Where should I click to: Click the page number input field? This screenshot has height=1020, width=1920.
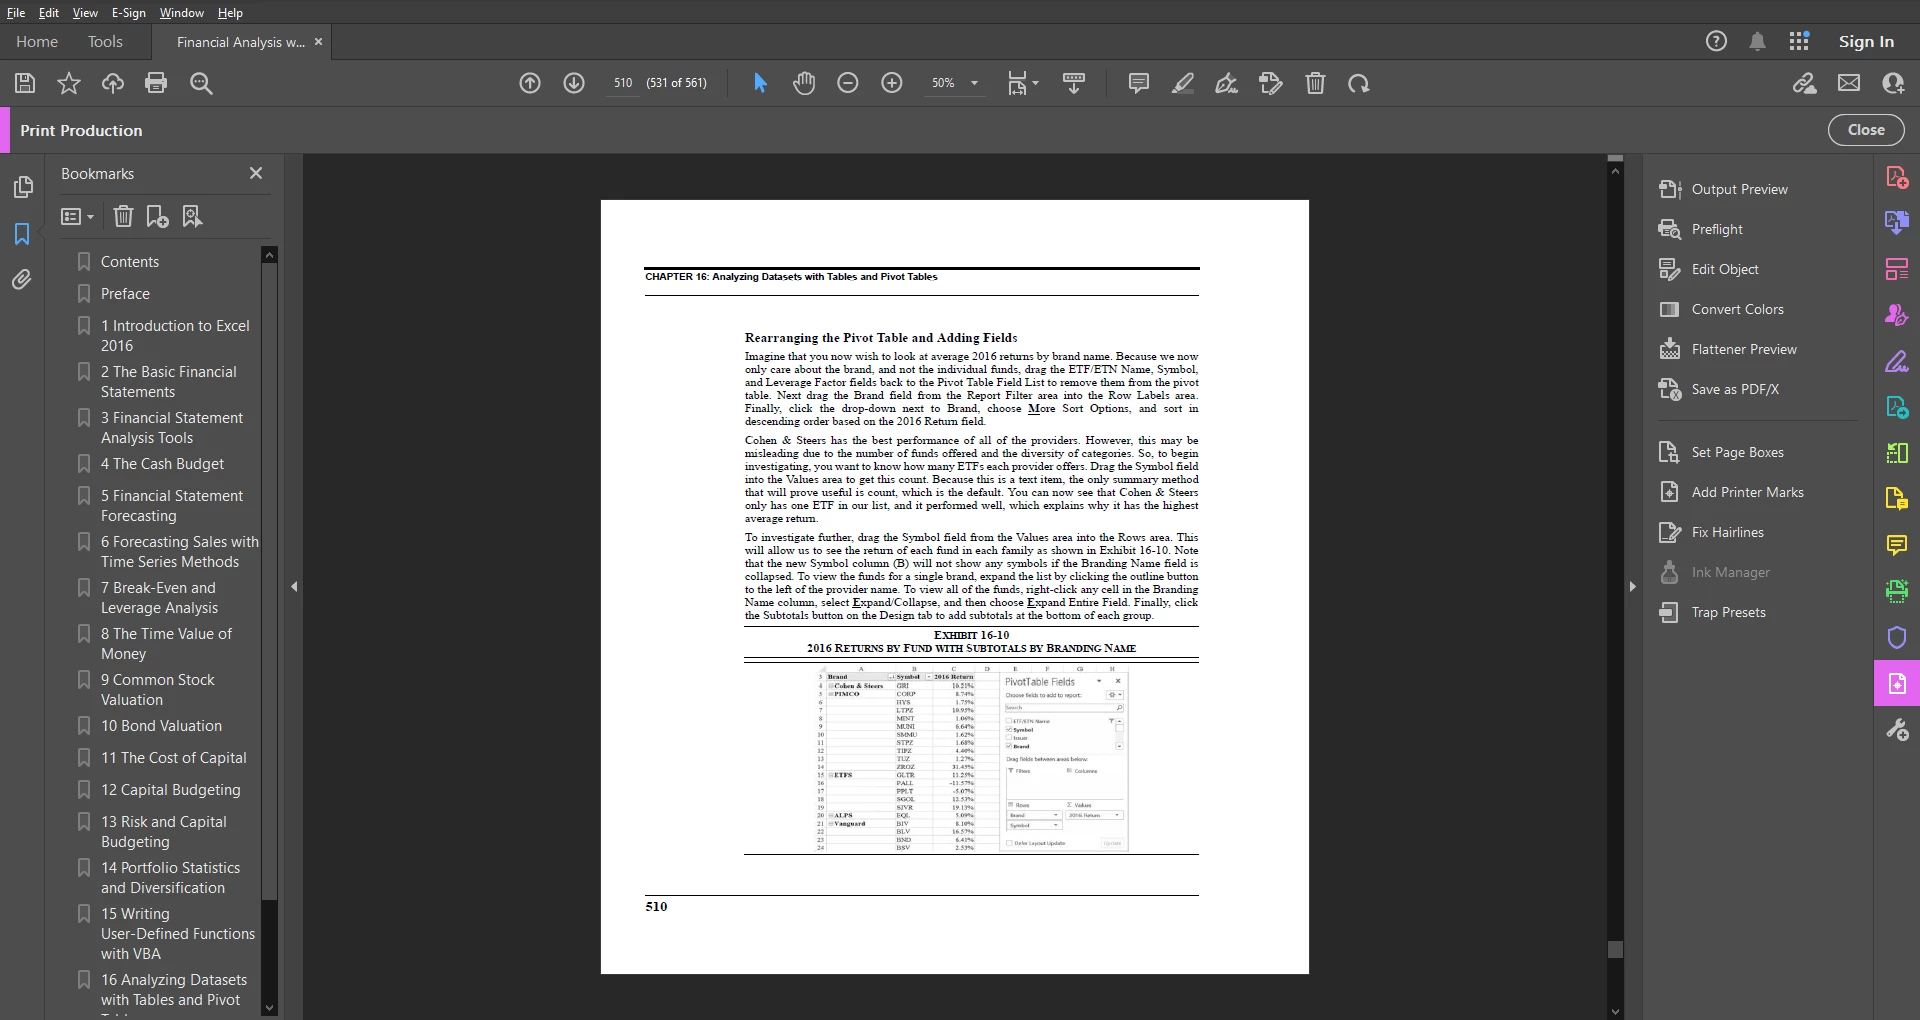point(622,83)
